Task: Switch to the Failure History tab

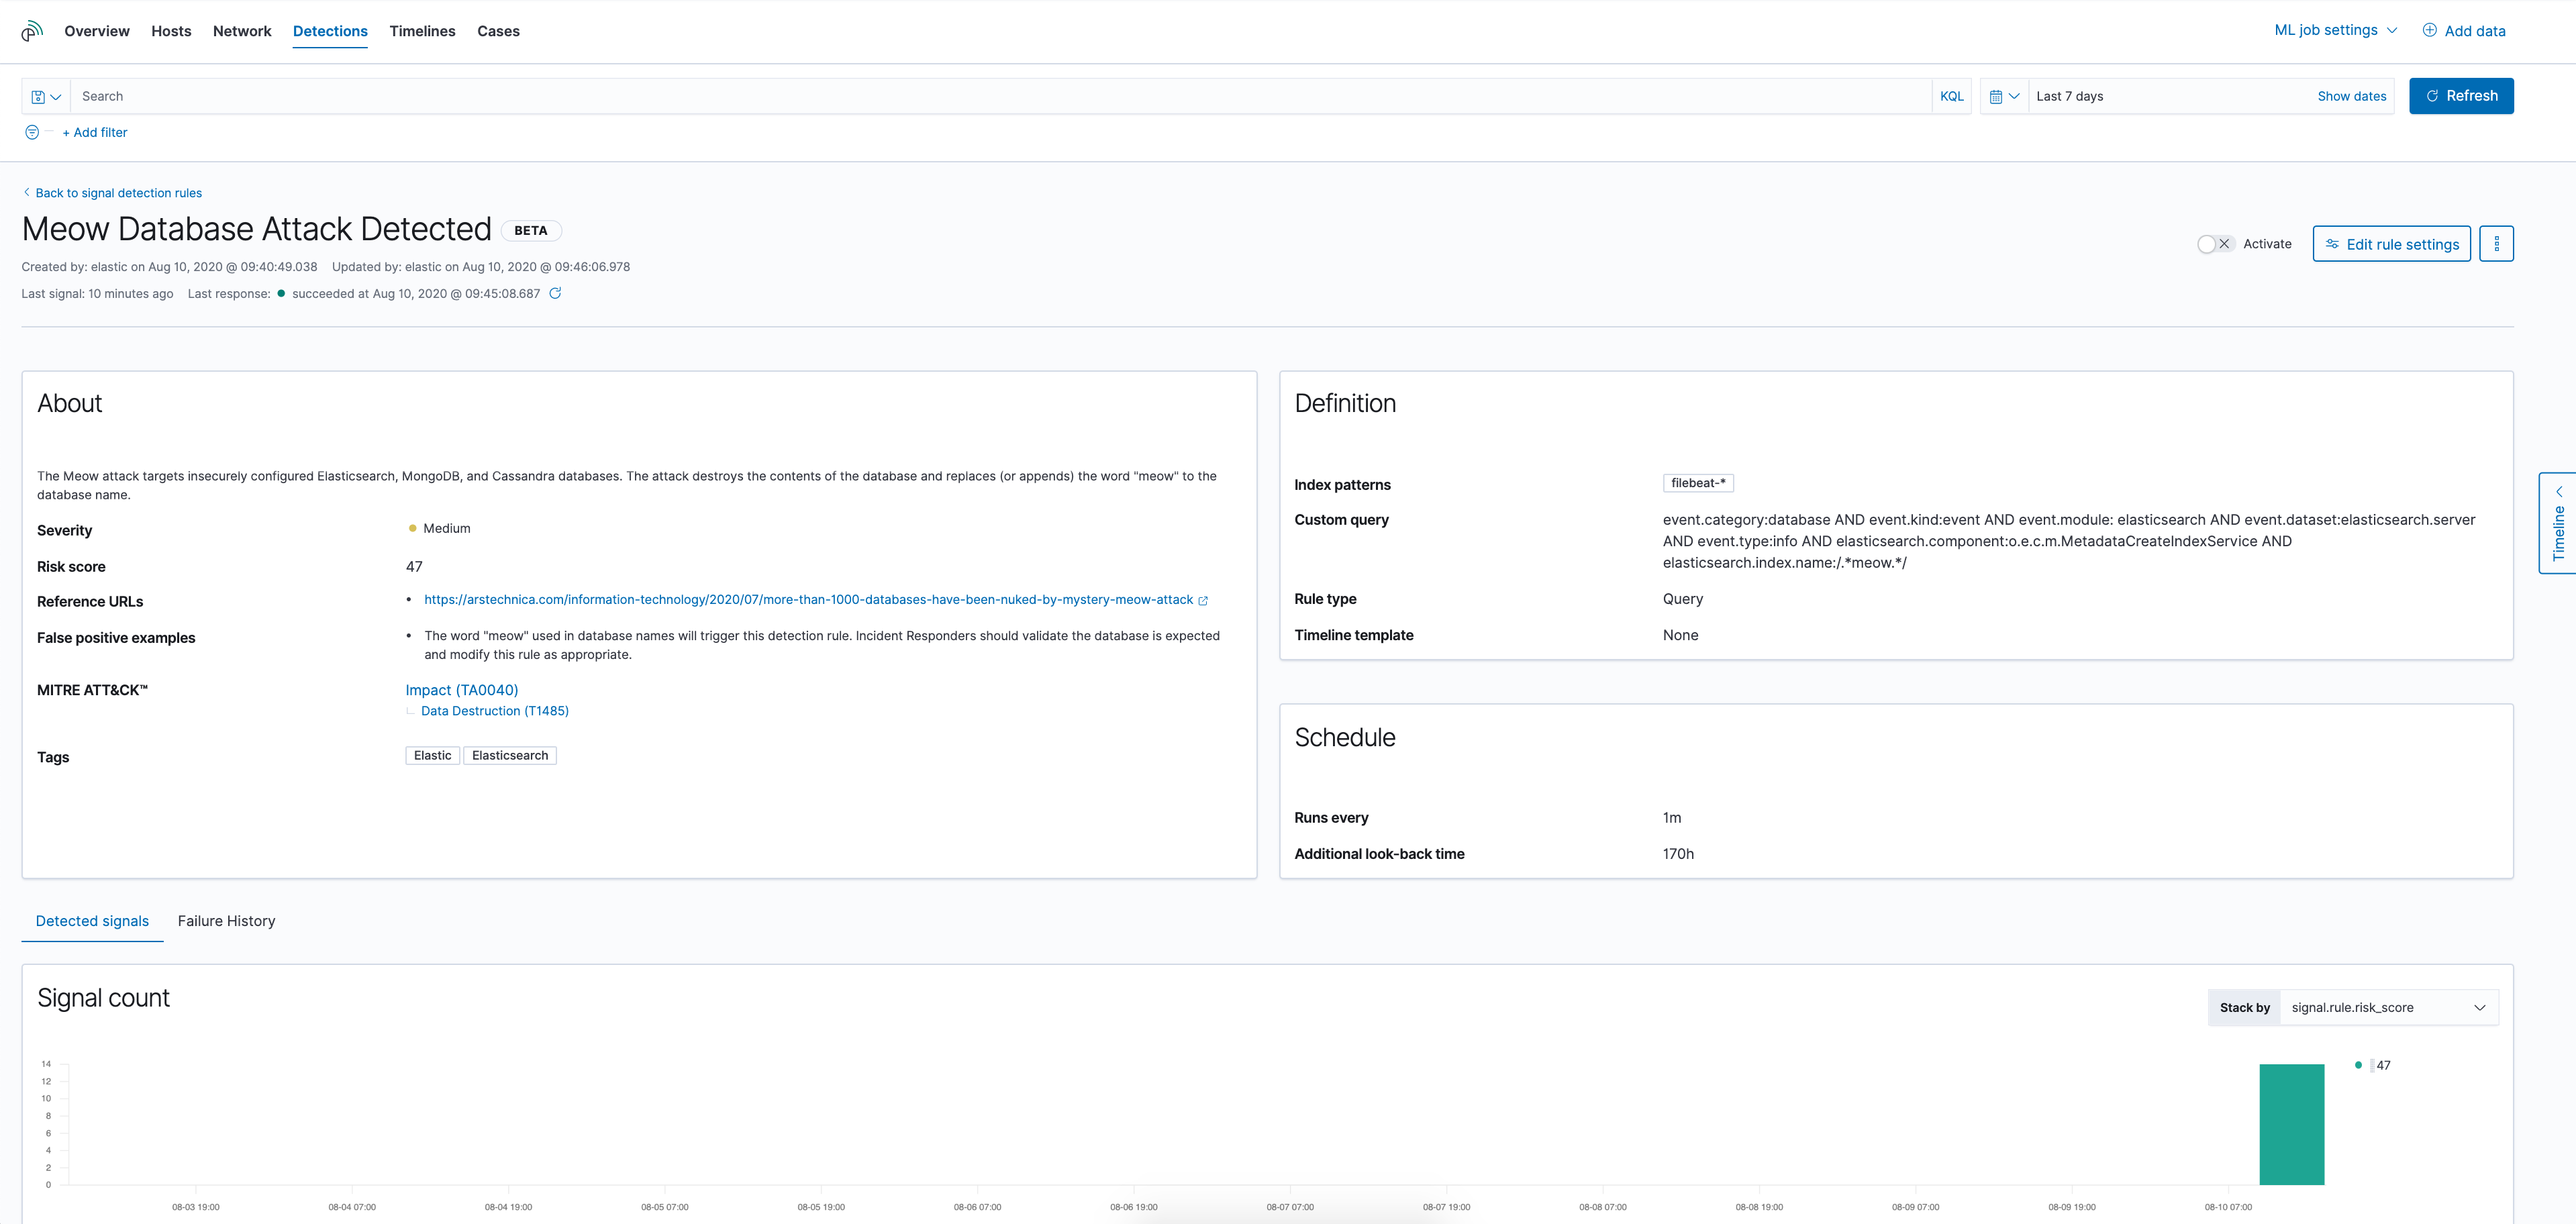Action: pyautogui.click(x=226, y=921)
